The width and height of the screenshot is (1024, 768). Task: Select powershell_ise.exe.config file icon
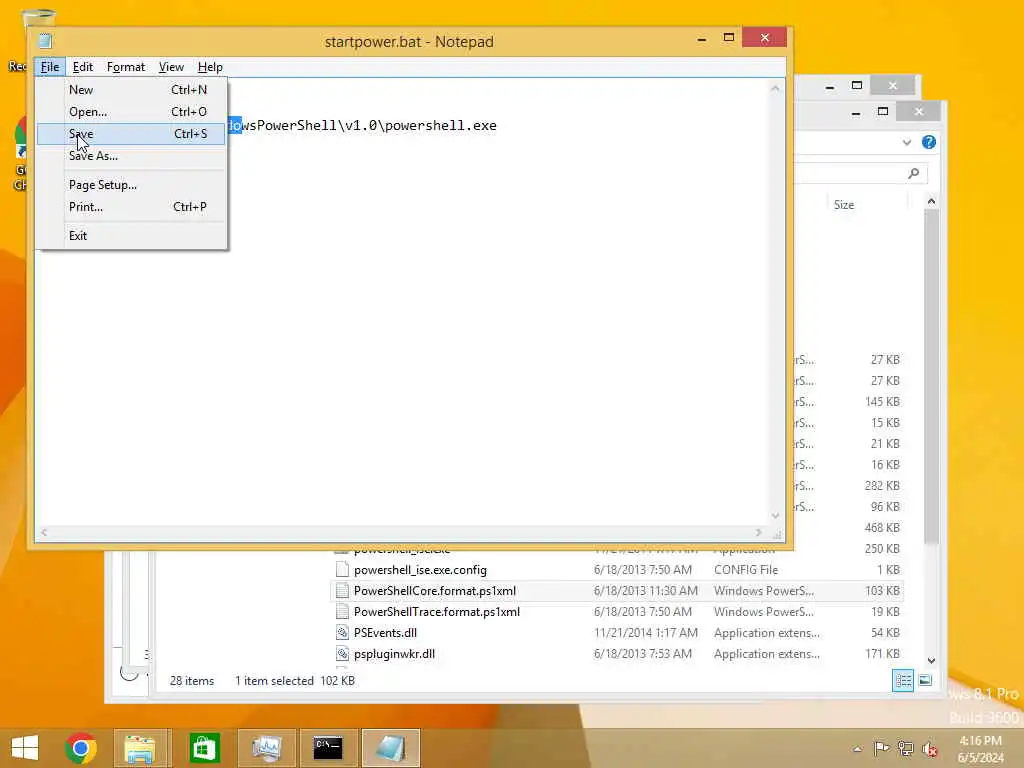coord(342,569)
